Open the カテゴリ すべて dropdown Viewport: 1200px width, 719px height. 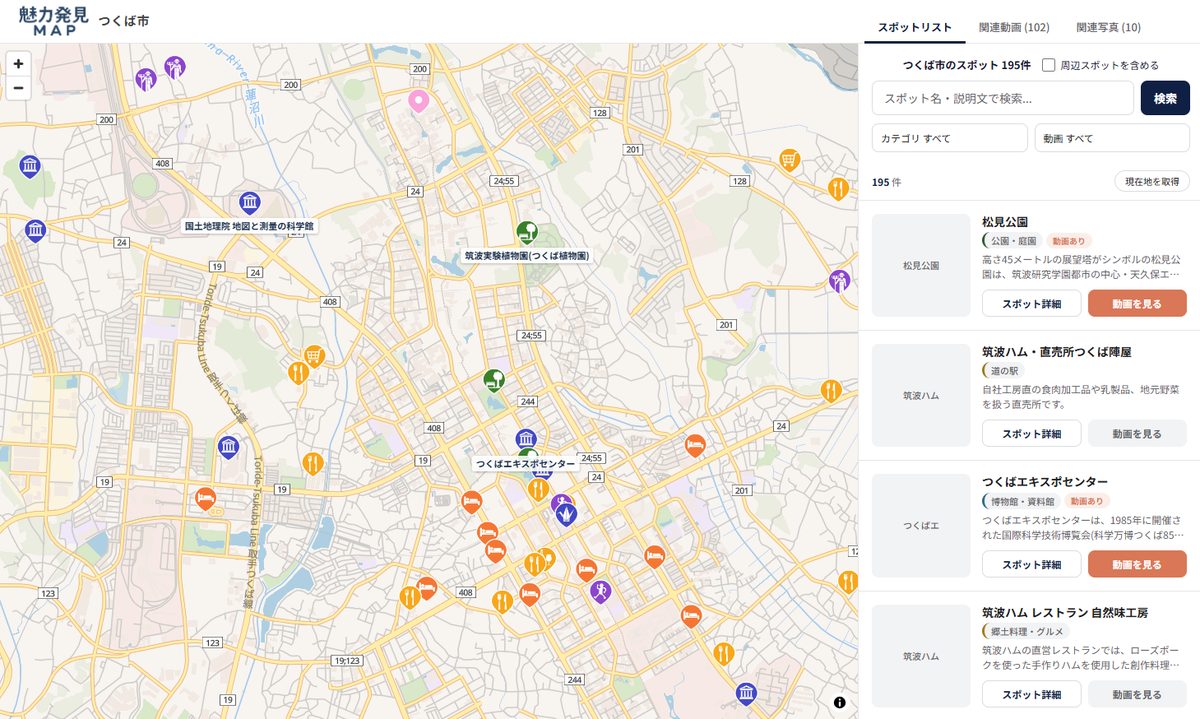[950, 138]
